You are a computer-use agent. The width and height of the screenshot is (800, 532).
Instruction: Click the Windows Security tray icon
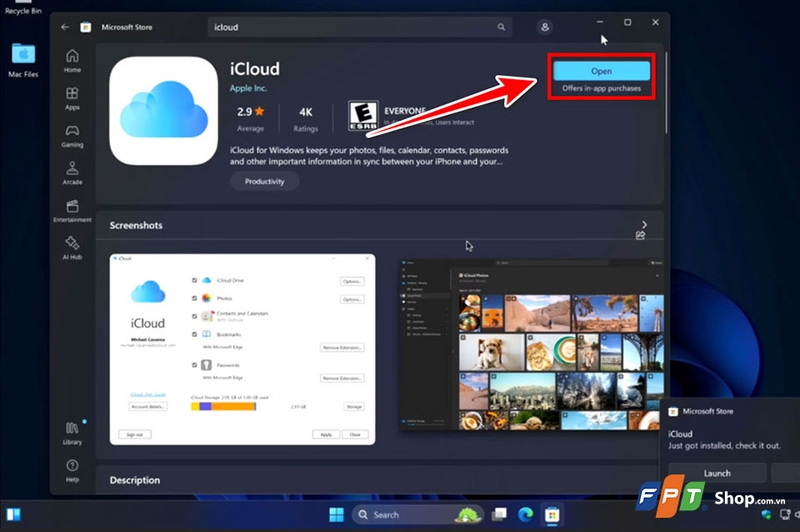[766, 515]
